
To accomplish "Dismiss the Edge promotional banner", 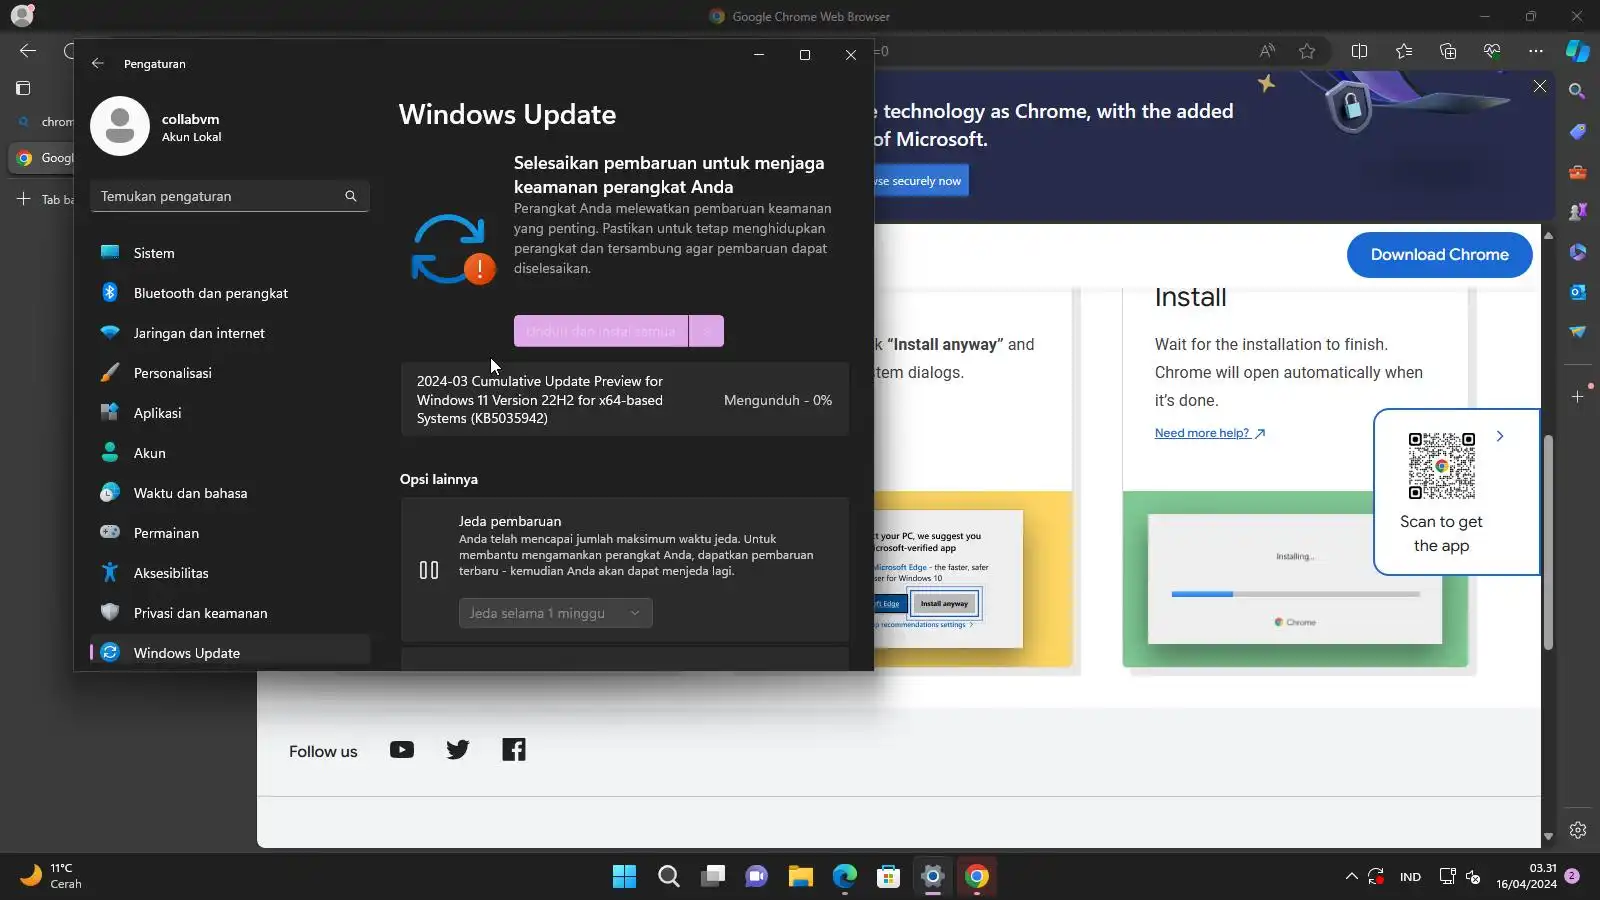I will [1540, 87].
